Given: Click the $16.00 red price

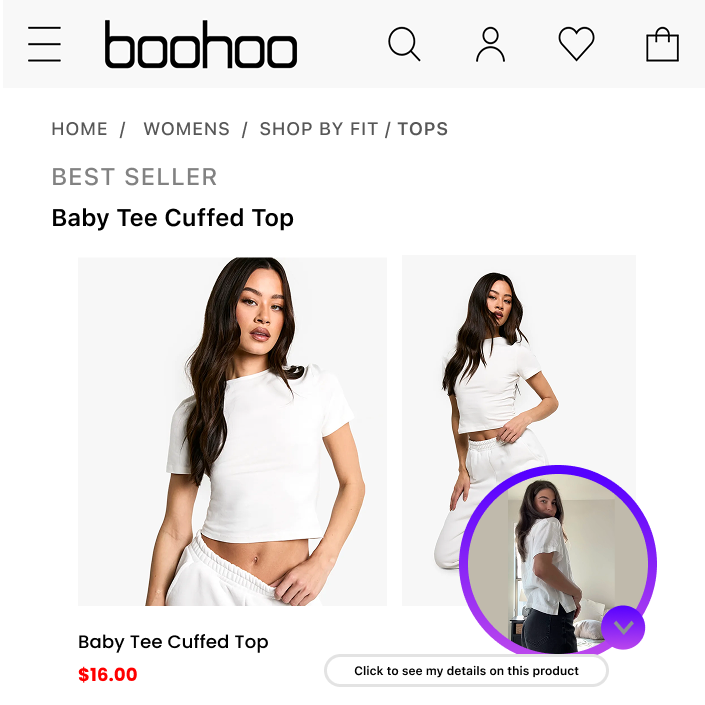Looking at the screenshot, I should (107, 674).
